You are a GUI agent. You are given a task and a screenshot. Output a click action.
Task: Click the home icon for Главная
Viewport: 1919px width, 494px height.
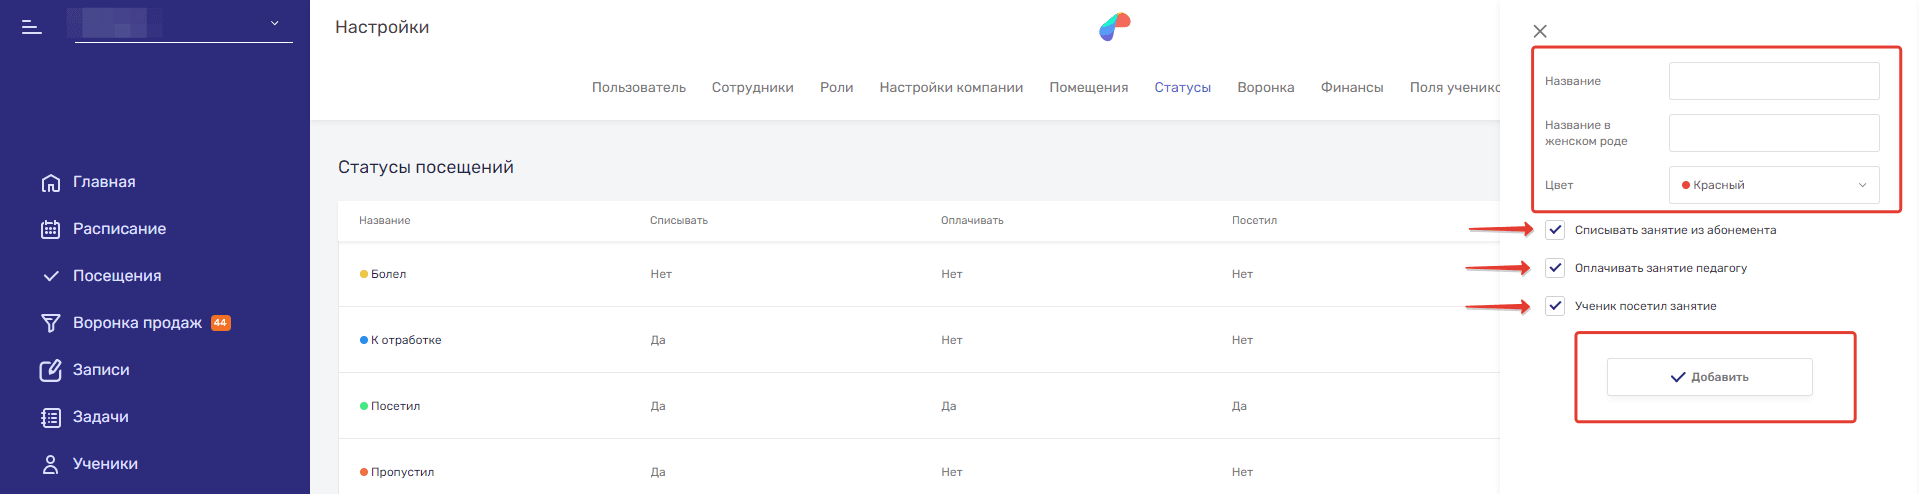(x=51, y=183)
